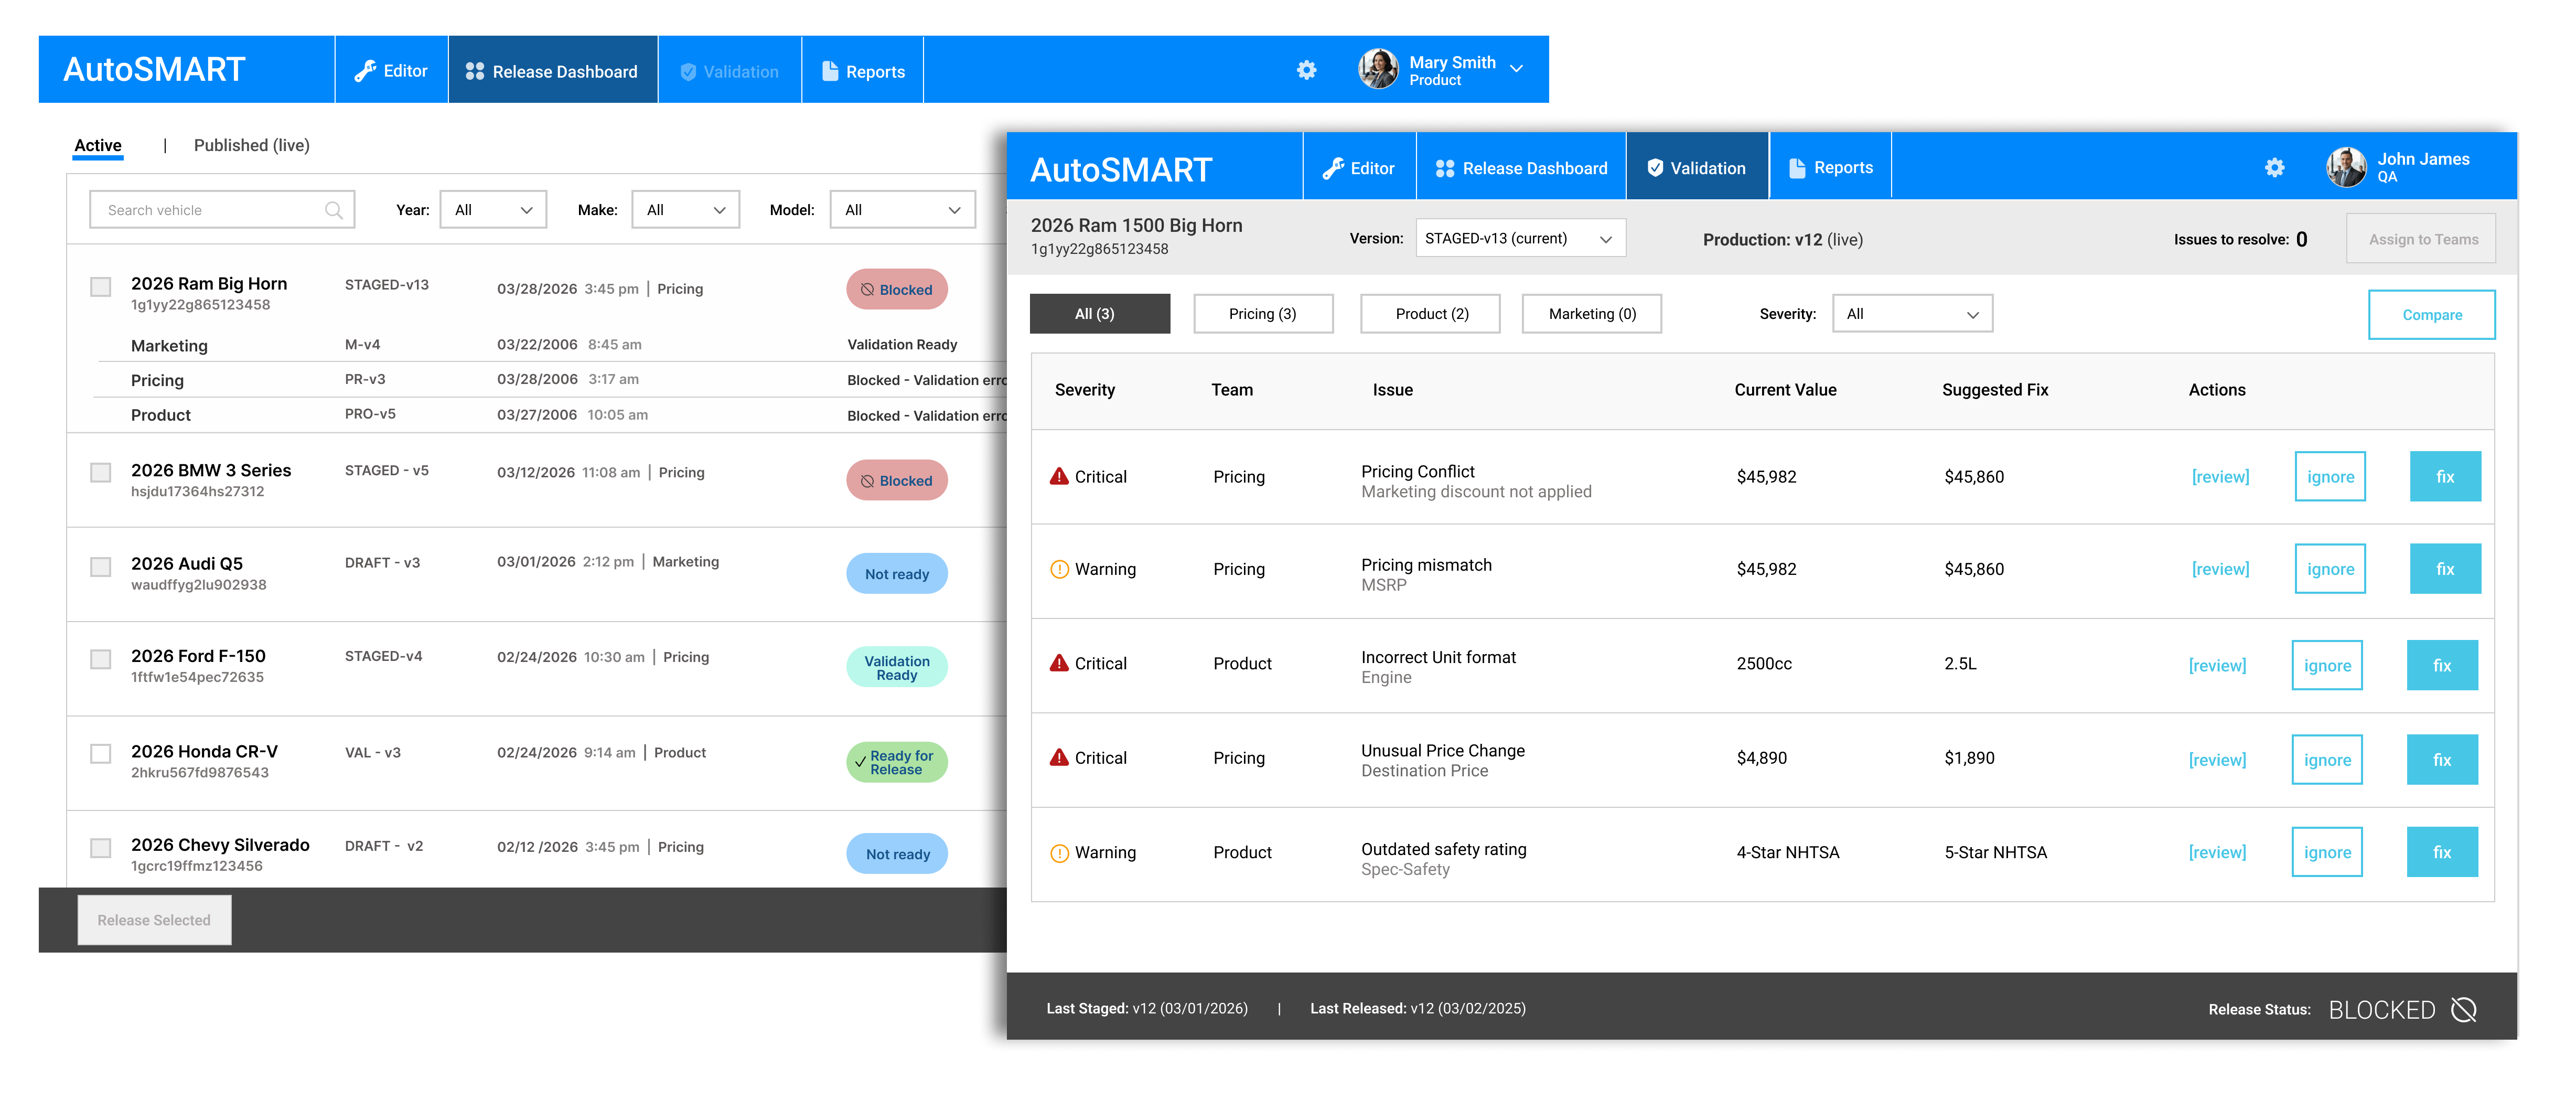This screenshot has width=2576, height=1111.
Task: Click the search magnifier icon in vehicle search
Action: (x=334, y=210)
